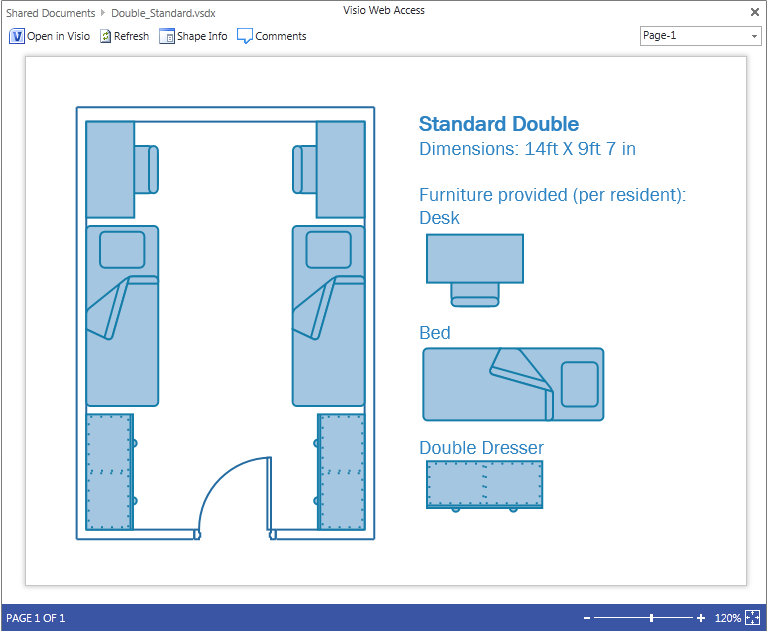Click the Comments speech bubble icon
Viewport: 767px width, 631px height.
click(x=245, y=36)
